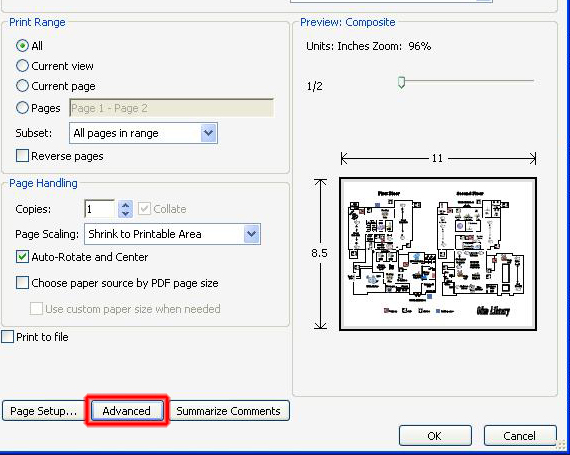Viewport: 570px width, 455px height.
Task: Increase copies with the up arrow
Action: pos(125,205)
